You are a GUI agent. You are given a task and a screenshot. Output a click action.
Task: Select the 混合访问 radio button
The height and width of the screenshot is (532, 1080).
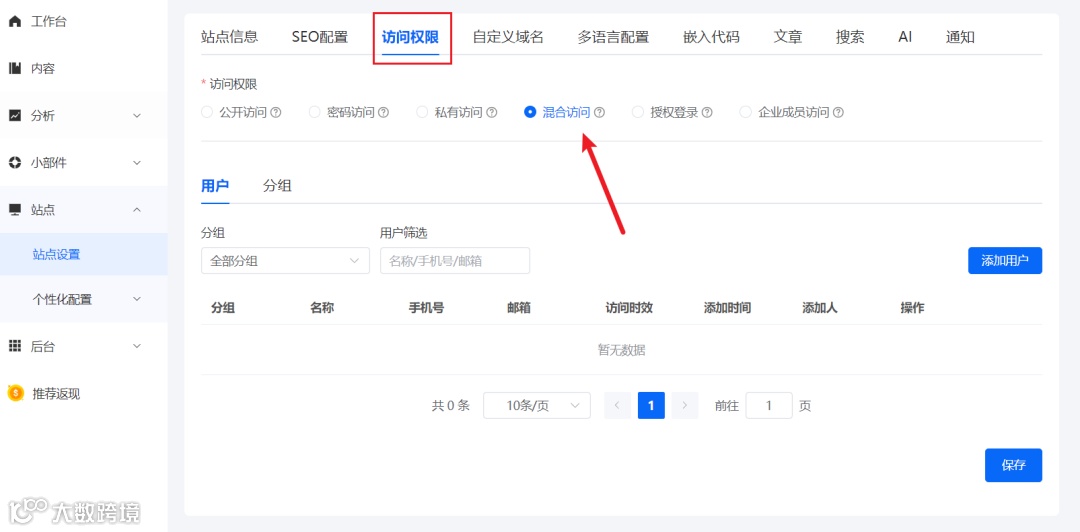coord(530,112)
